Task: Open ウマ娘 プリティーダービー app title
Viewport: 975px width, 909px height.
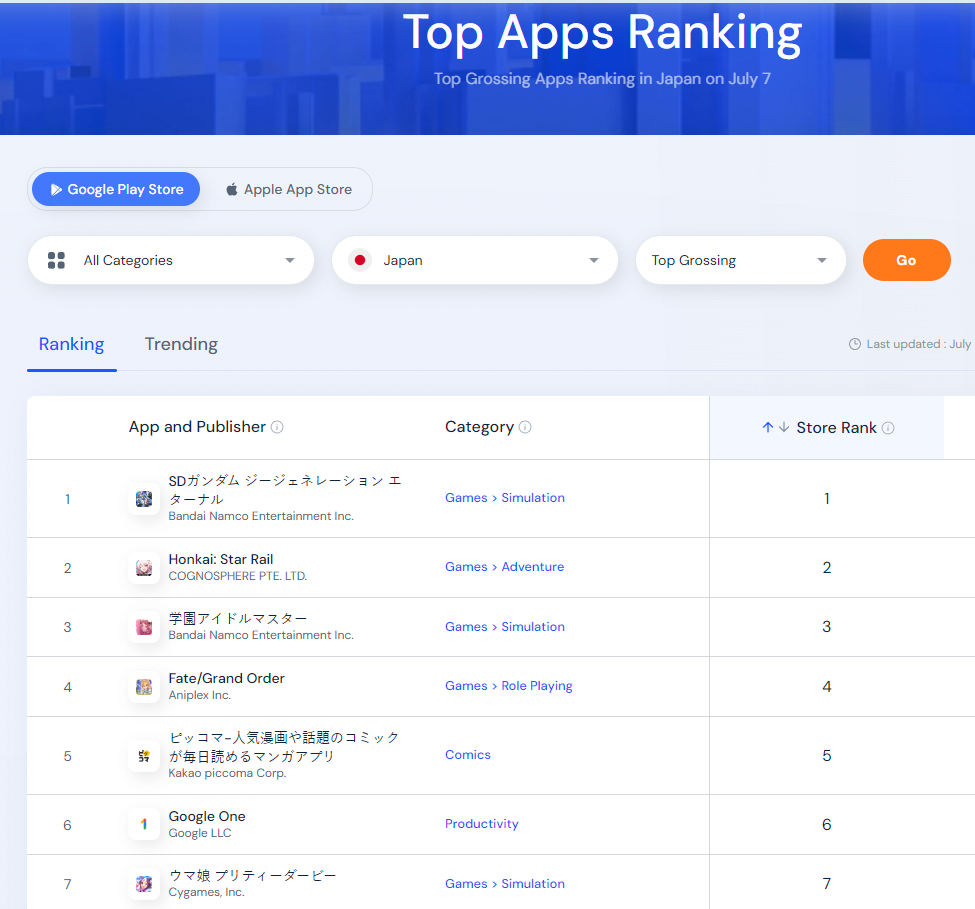Action: click(x=252, y=875)
